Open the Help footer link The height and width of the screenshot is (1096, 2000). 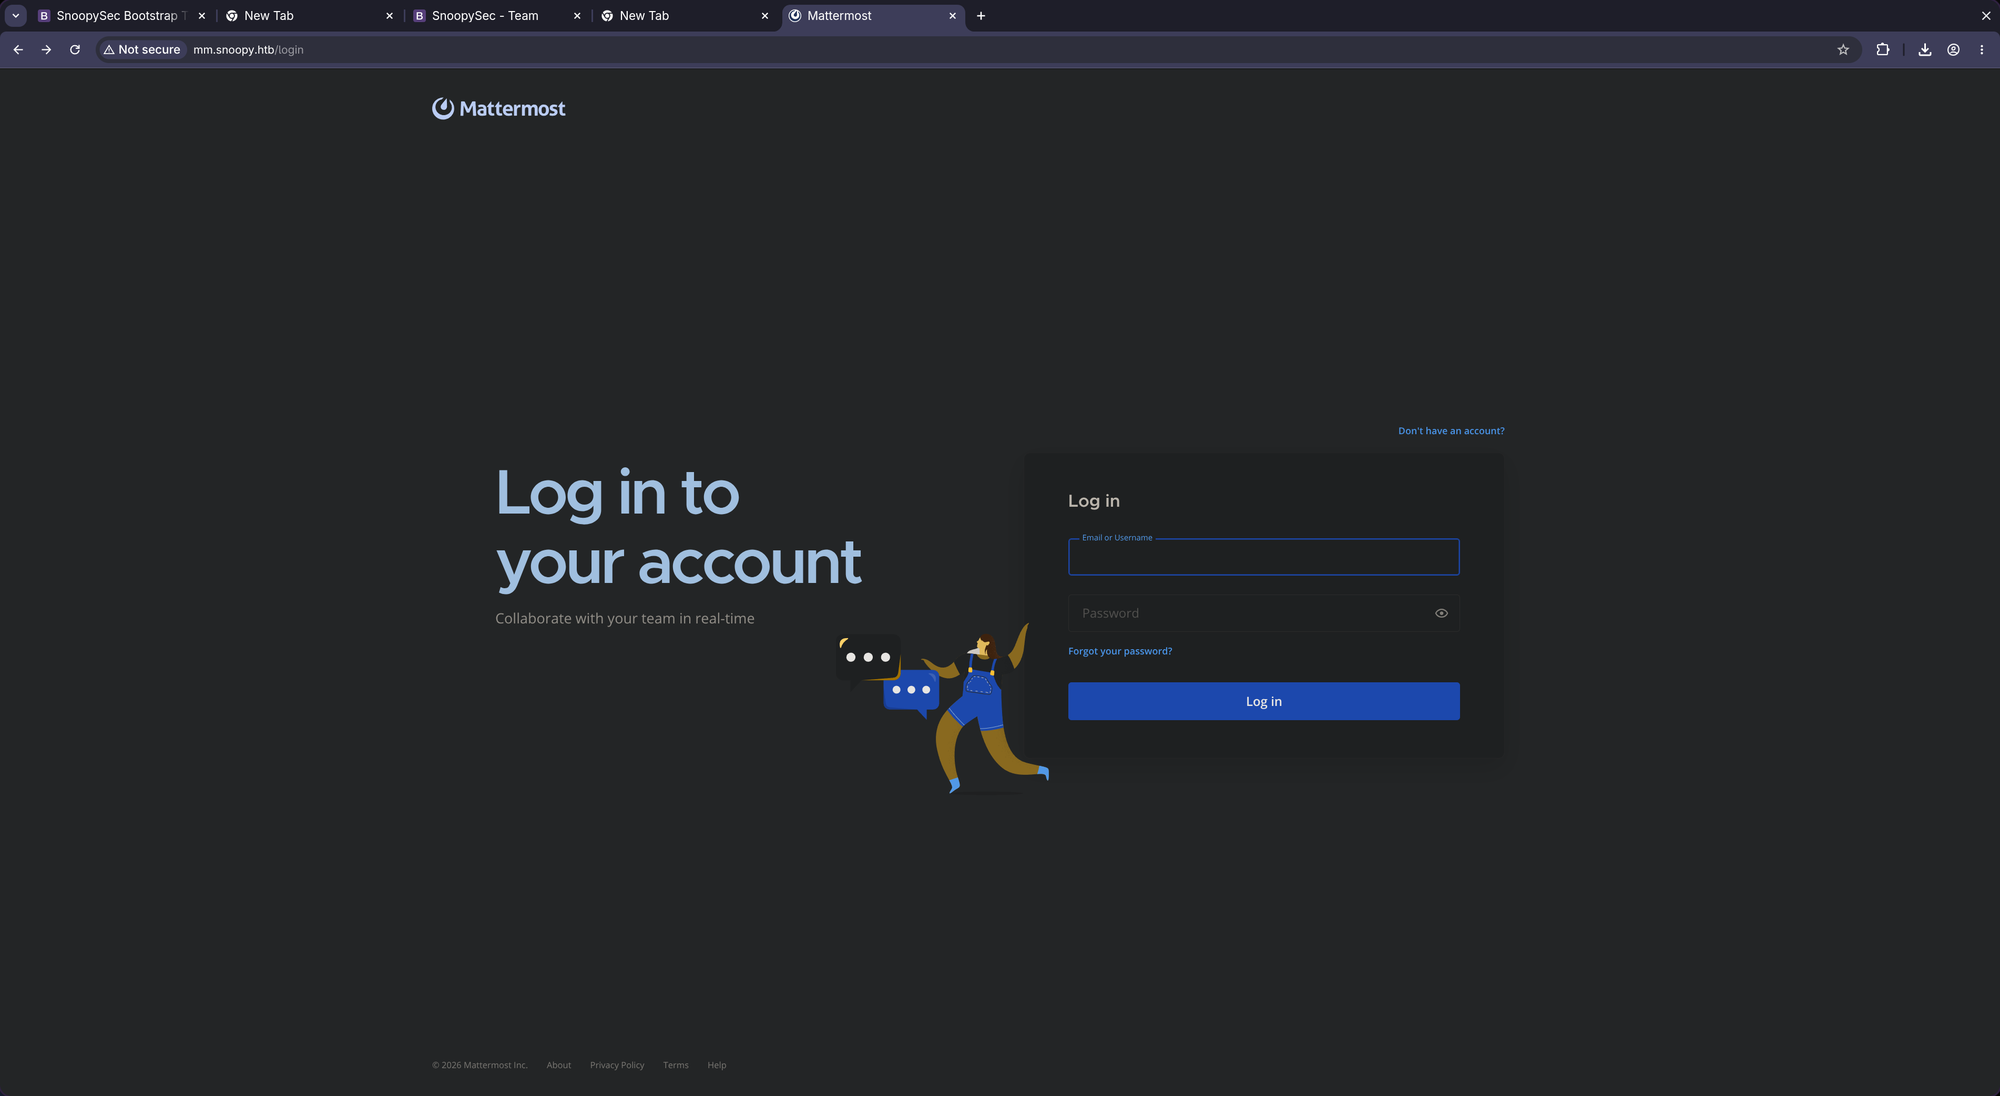[717, 1065]
